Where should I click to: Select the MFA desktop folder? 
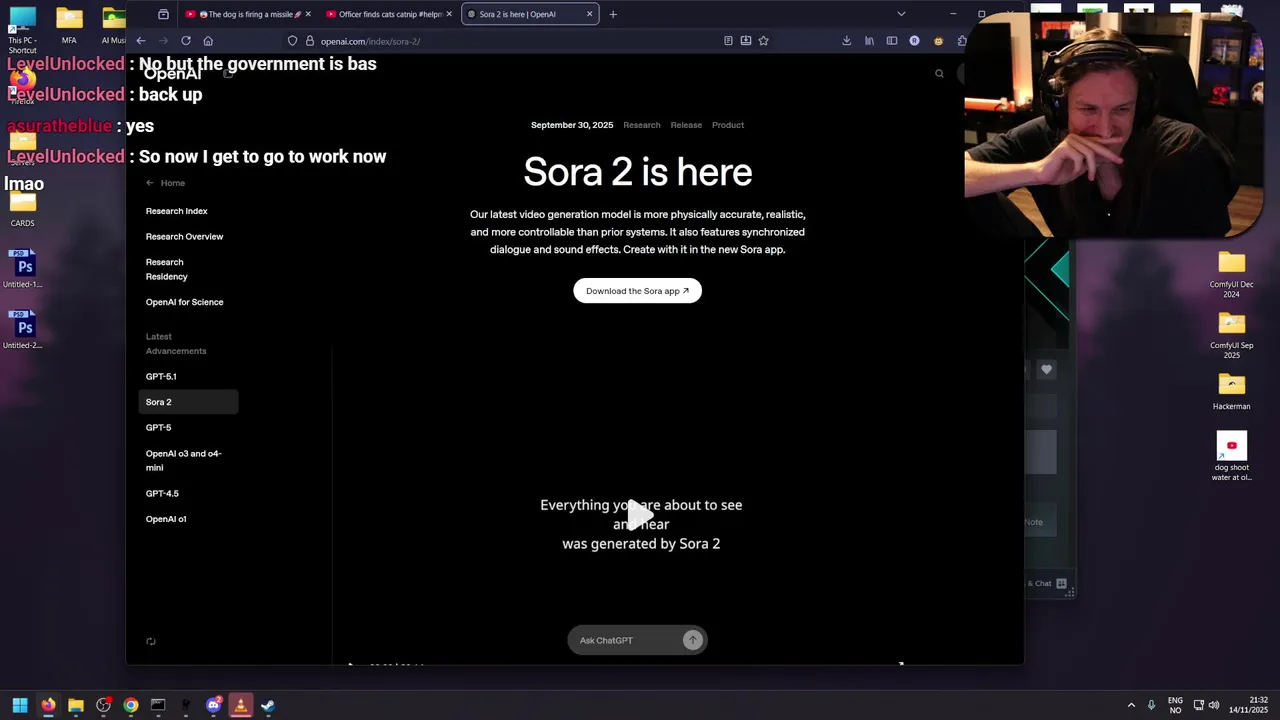[x=69, y=27]
